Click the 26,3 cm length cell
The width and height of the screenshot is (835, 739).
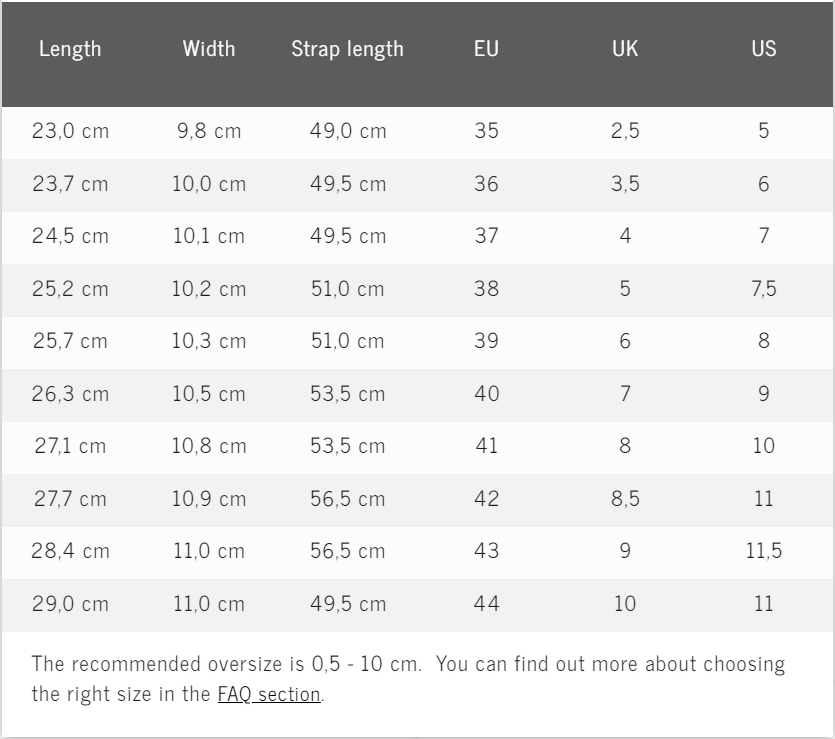[x=70, y=394]
